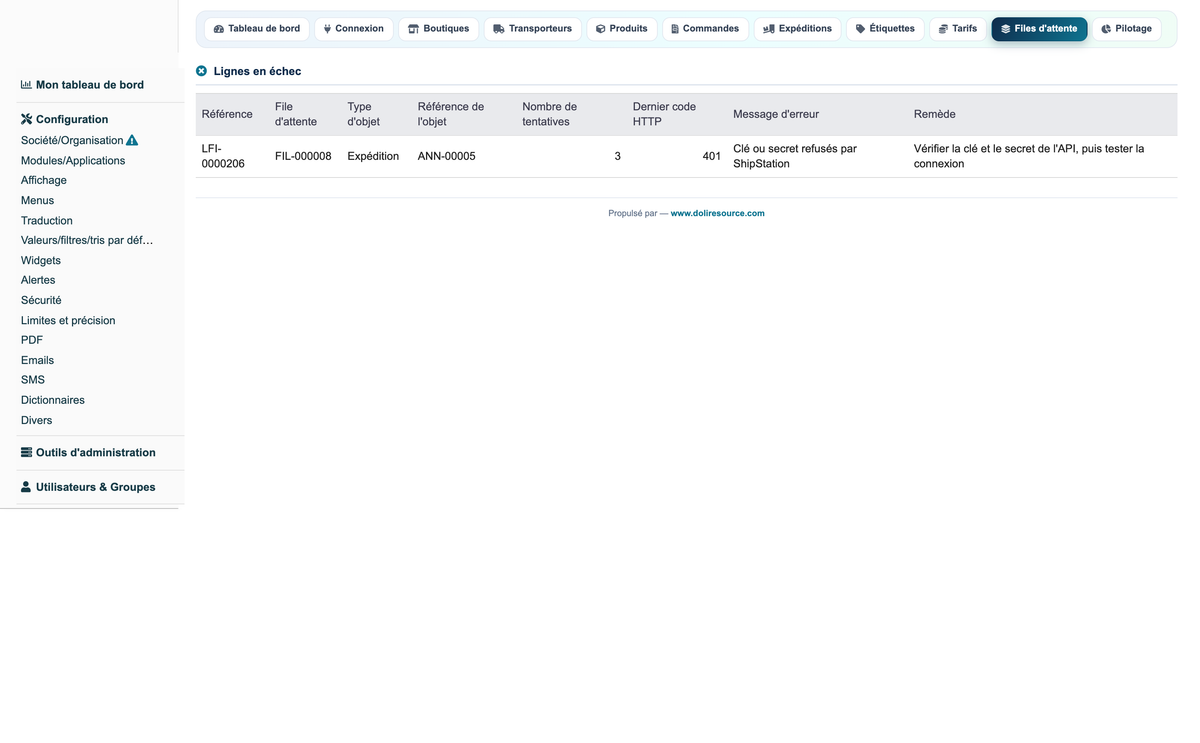Select Menus in the Configuration sidebar

38,200
